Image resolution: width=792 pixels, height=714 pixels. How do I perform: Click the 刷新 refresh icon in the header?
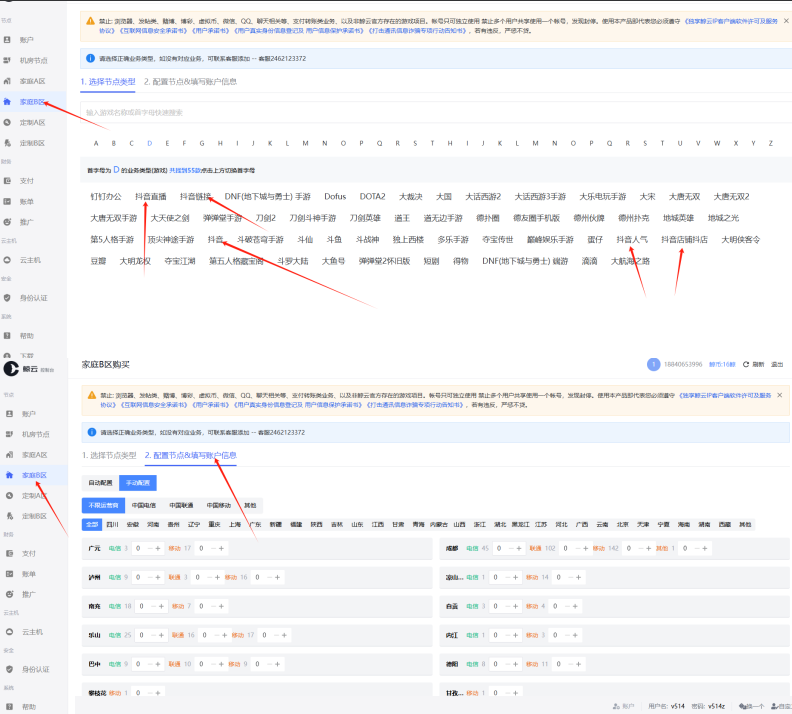[x=746, y=364]
